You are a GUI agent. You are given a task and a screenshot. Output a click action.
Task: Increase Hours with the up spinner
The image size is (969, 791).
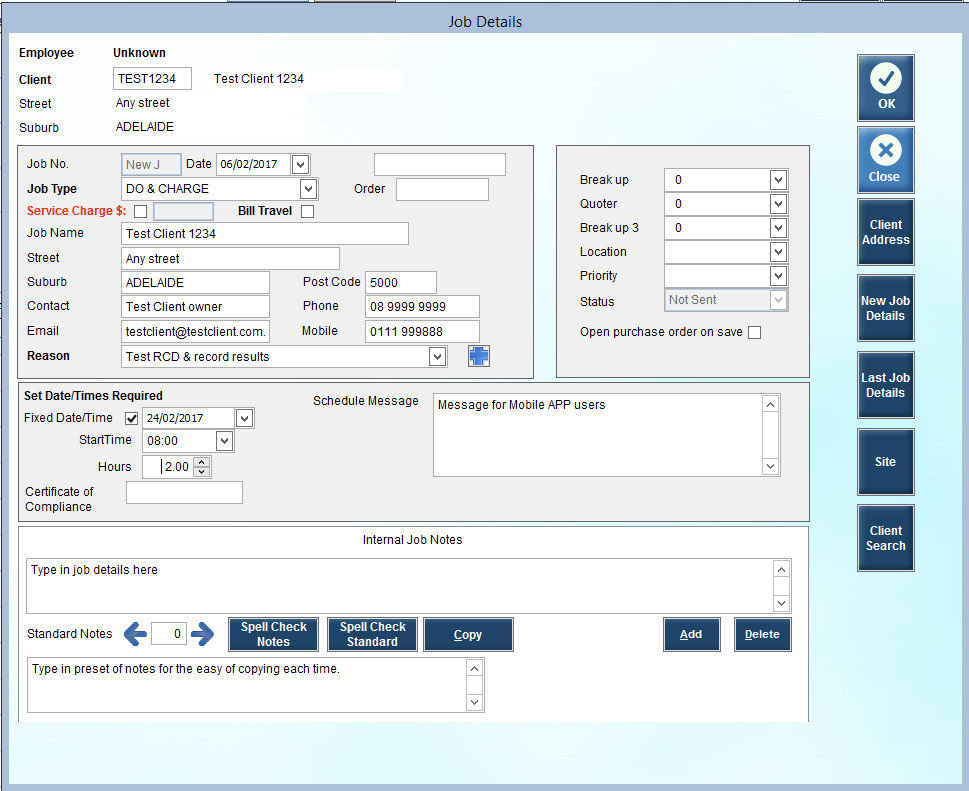[201, 462]
